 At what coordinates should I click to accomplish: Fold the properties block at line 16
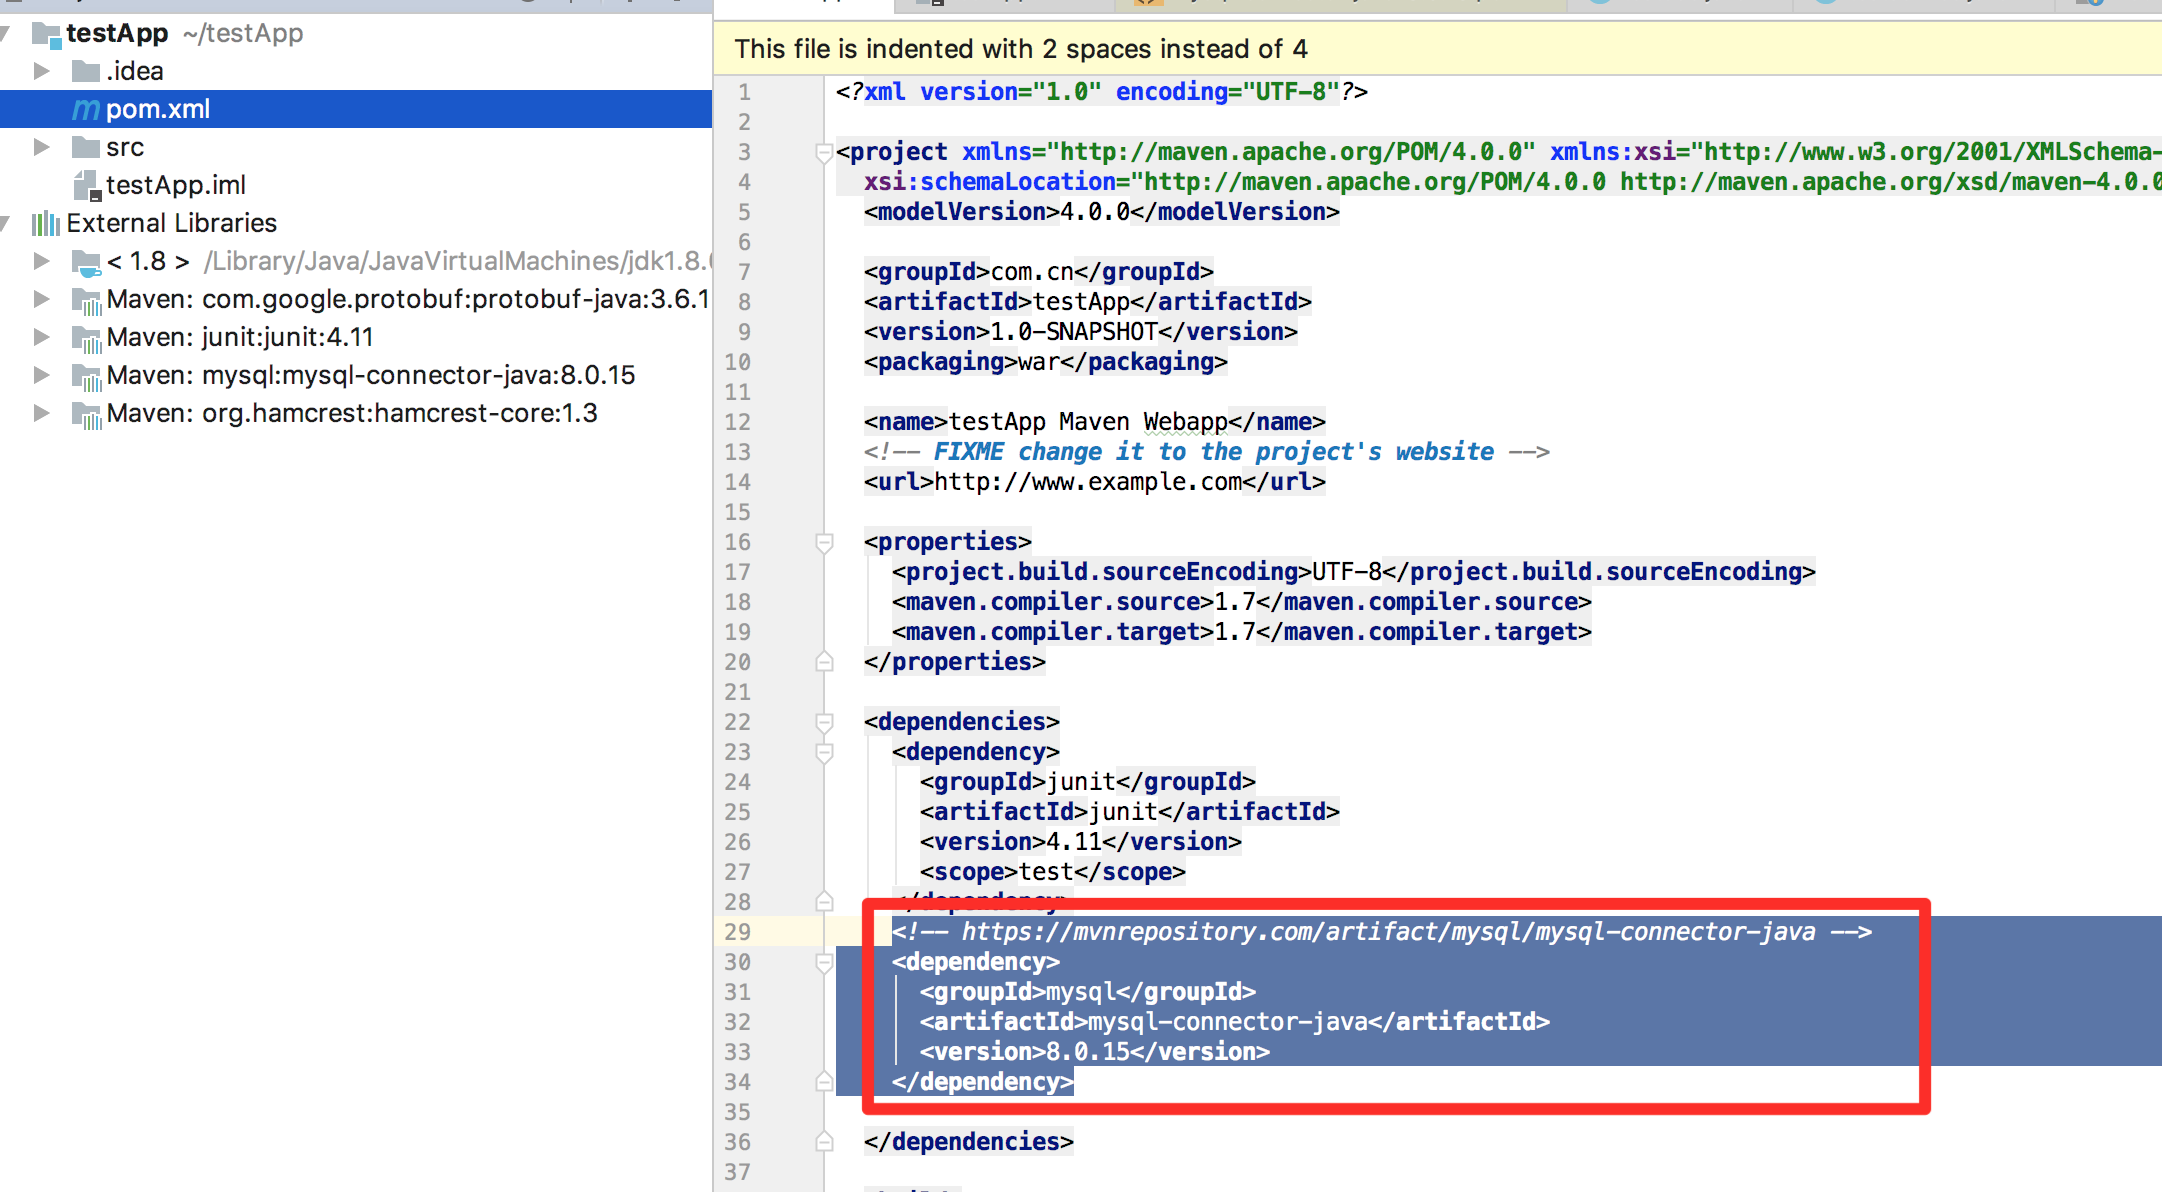click(824, 542)
